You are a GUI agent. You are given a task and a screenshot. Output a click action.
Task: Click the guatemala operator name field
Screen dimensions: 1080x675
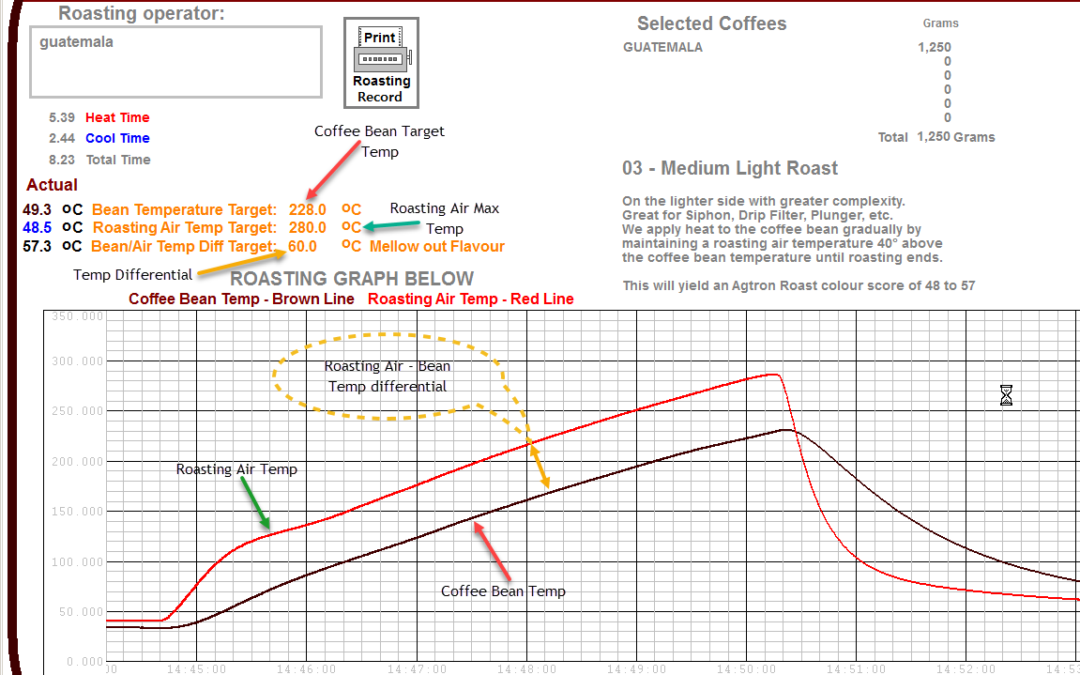point(175,62)
